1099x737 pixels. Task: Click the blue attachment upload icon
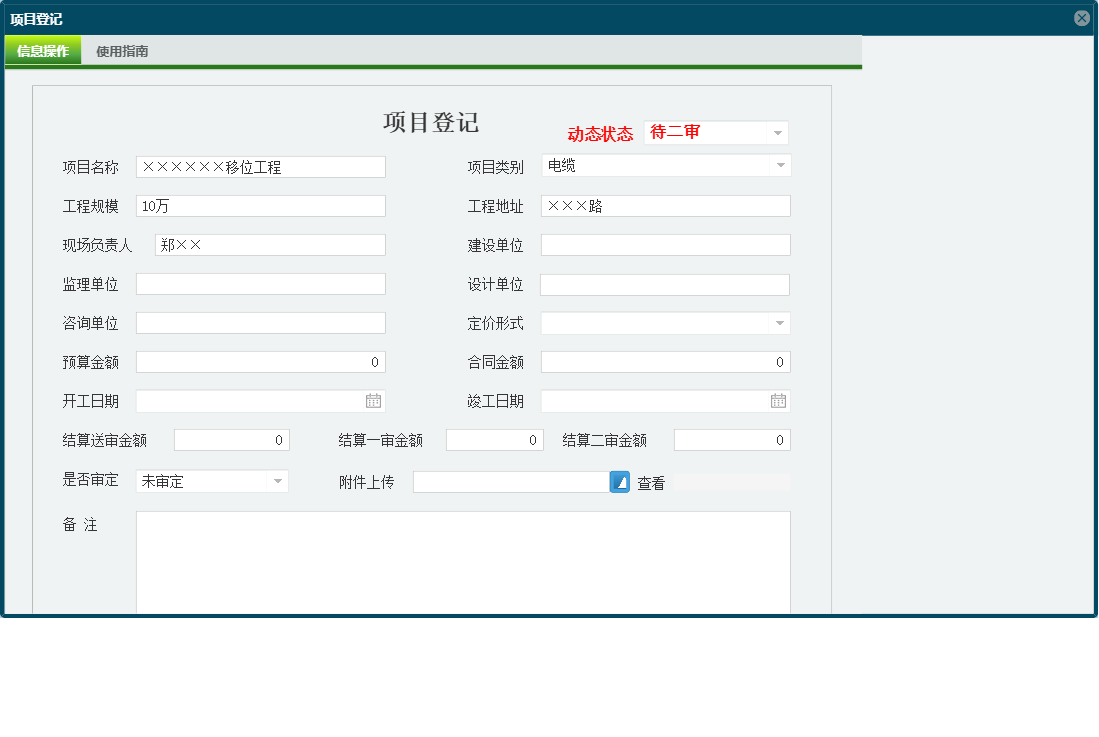(x=620, y=482)
